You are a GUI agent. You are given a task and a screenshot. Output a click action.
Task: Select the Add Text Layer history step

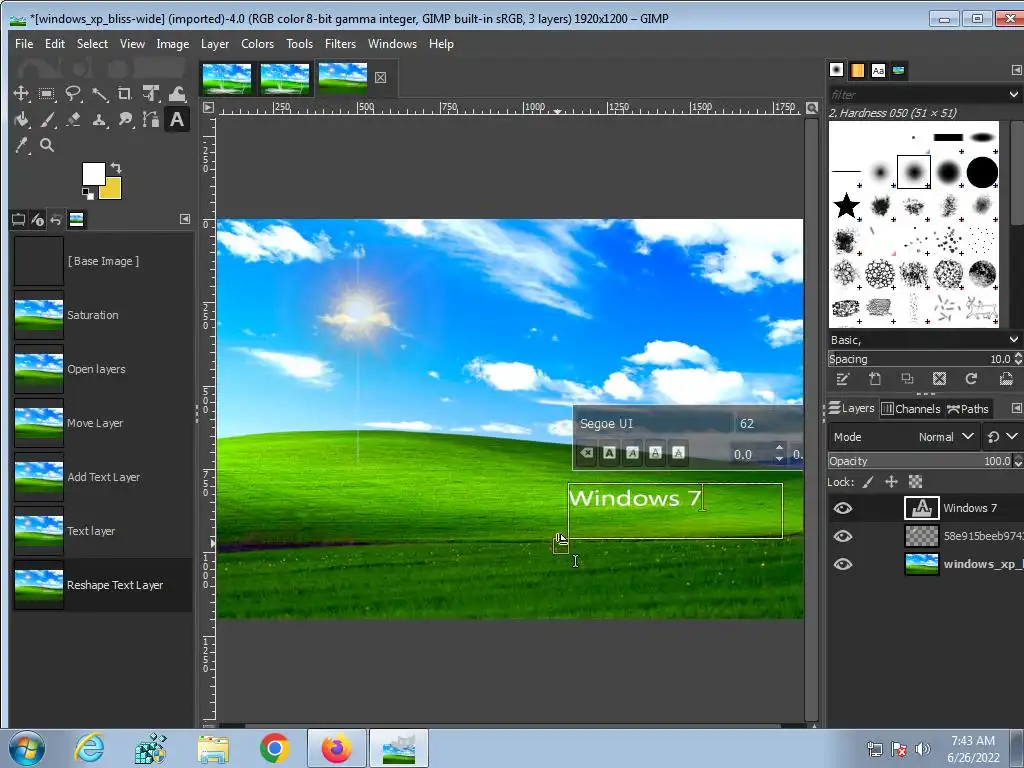[x=103, y=477]
